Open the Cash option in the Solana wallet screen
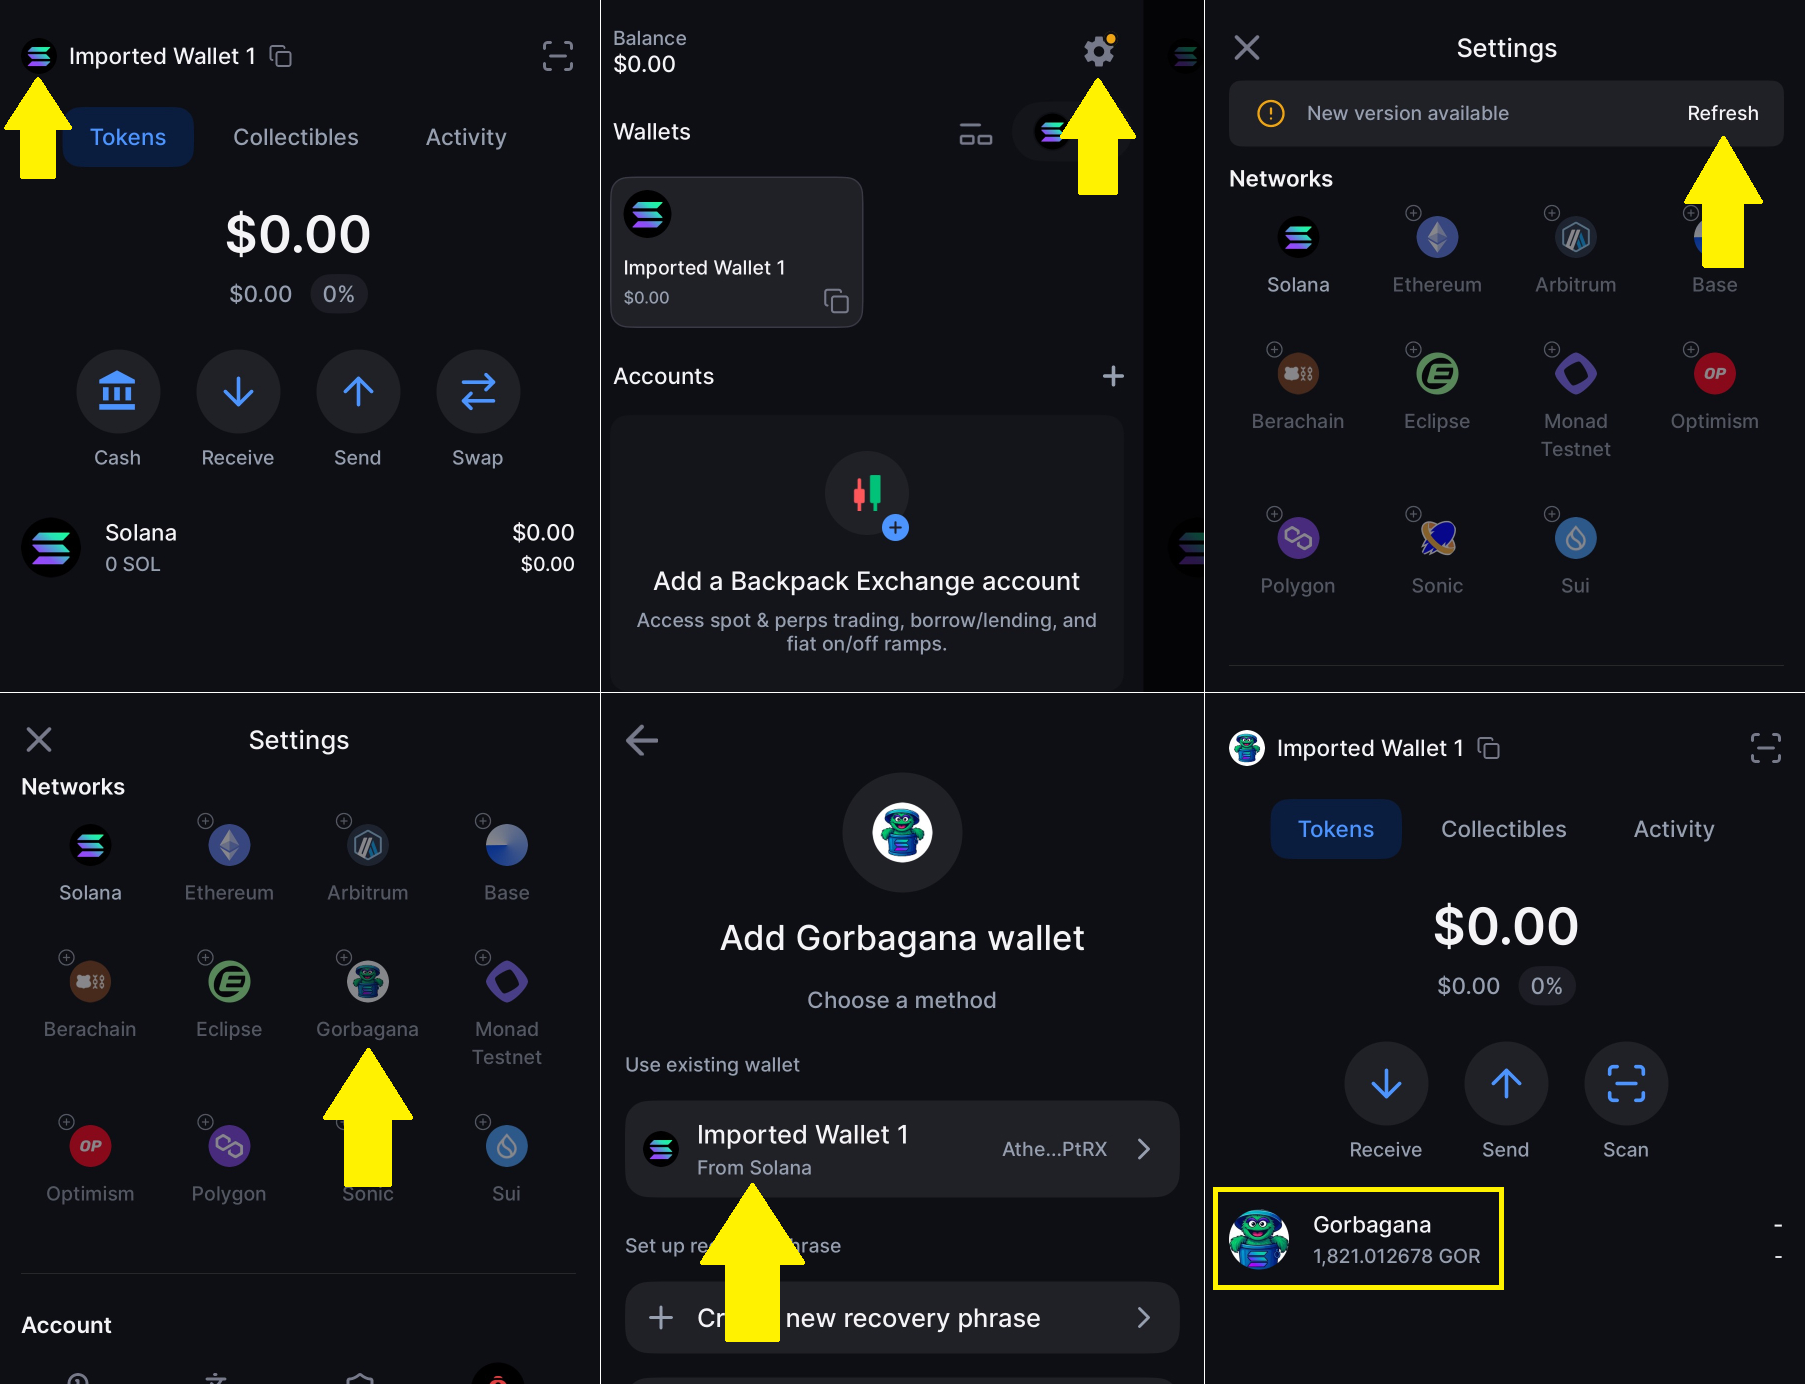Screen dimensions: 1805x1384 118,391
